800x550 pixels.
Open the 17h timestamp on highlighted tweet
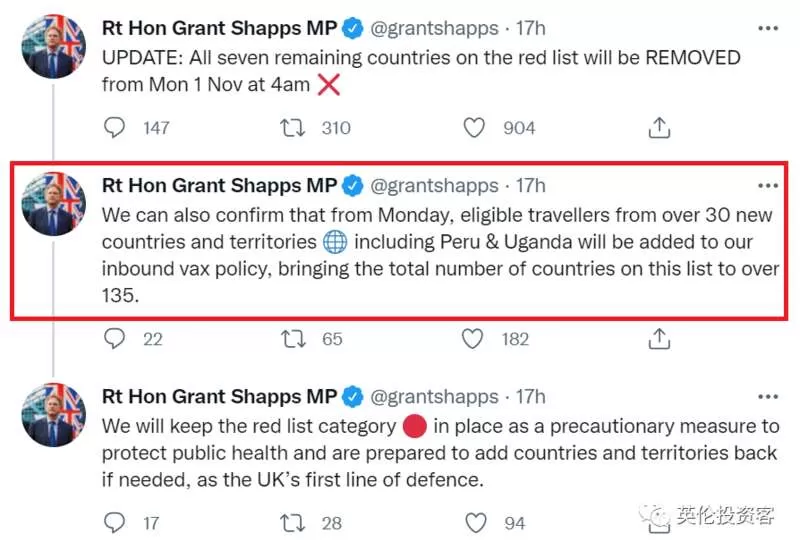click(x=531, y=186)
